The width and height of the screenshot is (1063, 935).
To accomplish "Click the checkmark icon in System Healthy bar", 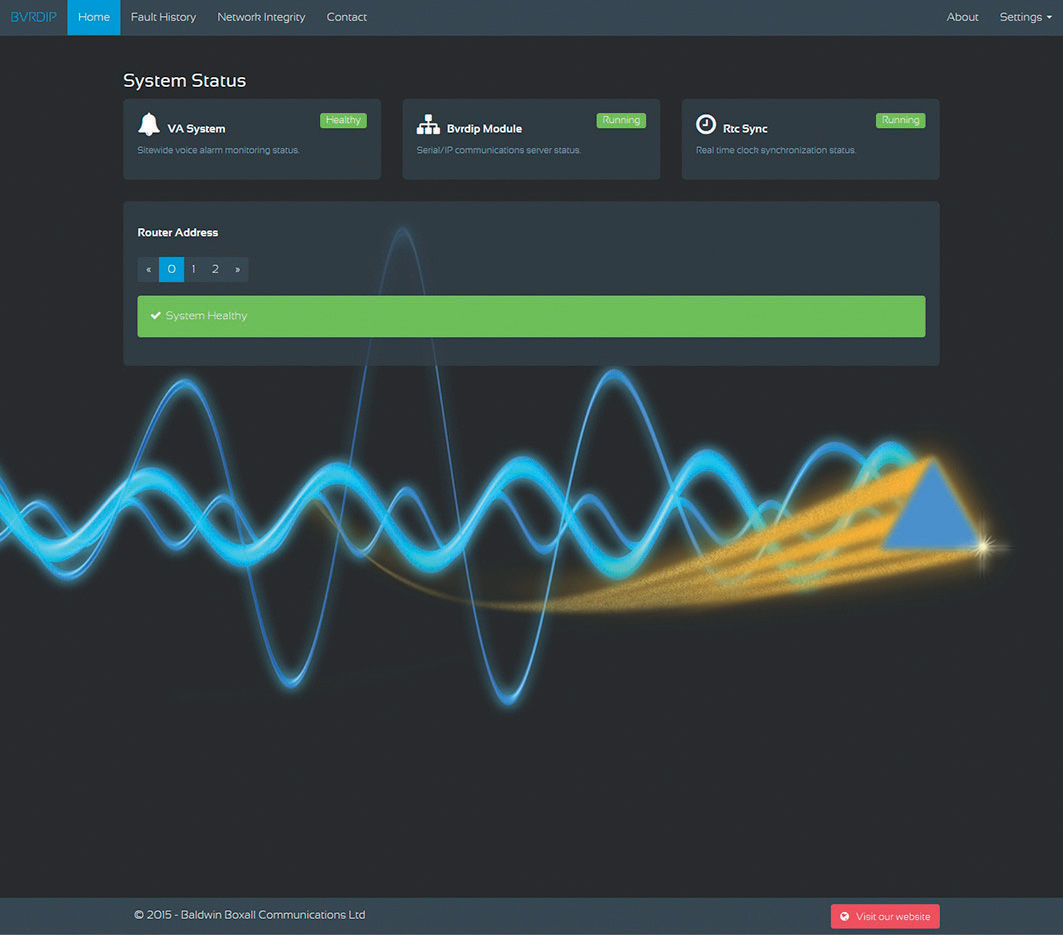I will pyautogui.click(x=155, y=316).
